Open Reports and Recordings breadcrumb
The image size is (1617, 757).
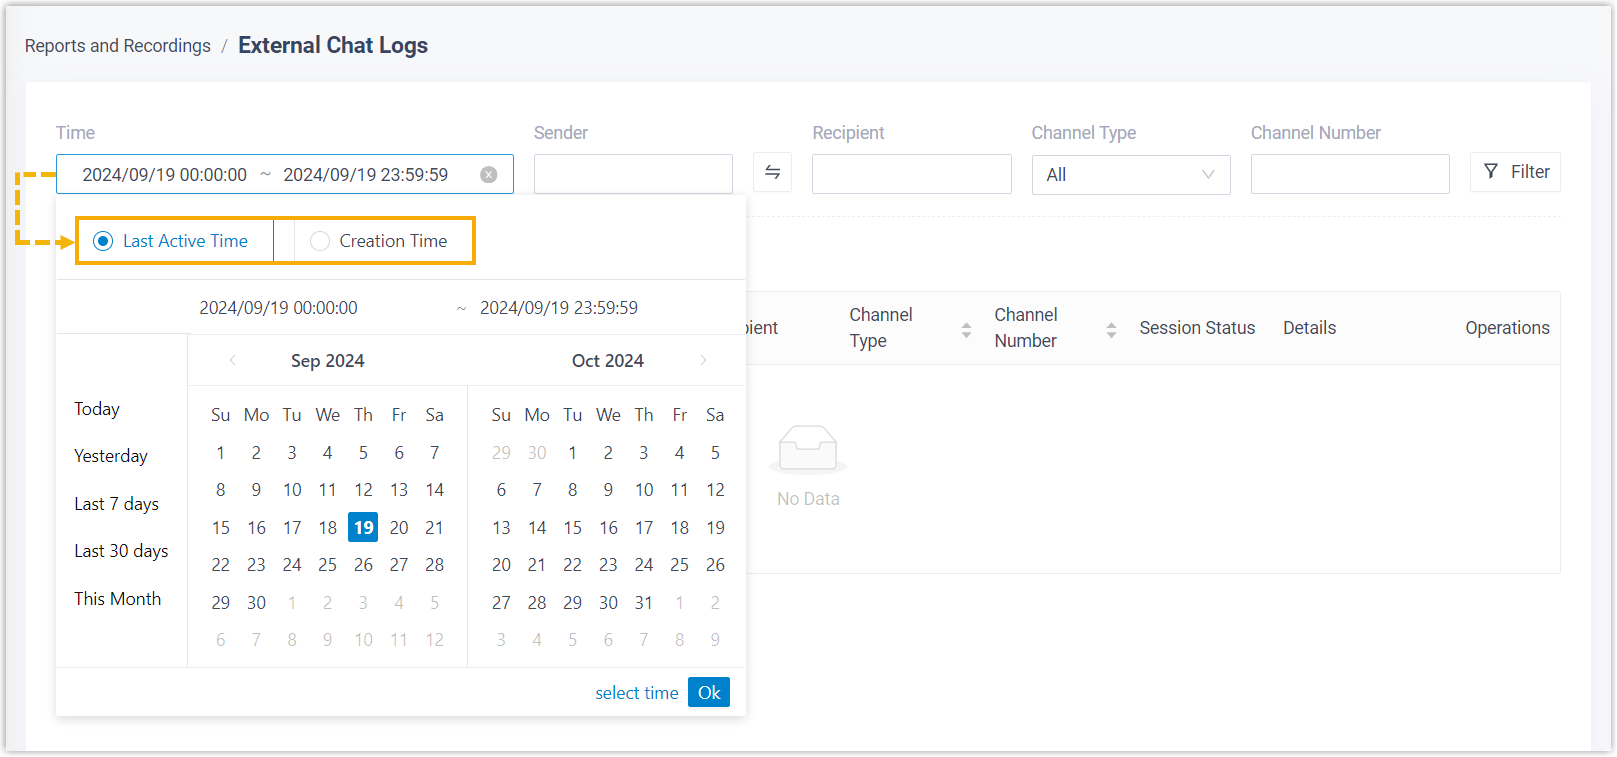click(118, 46)
